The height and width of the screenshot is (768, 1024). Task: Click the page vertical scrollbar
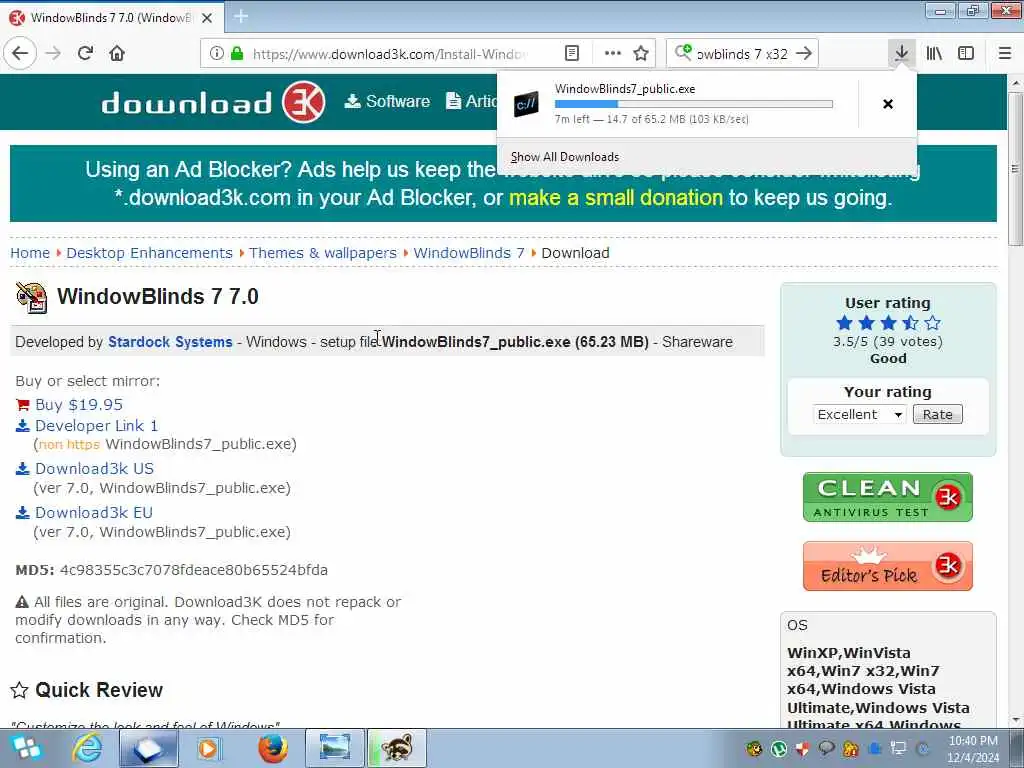1016,169
